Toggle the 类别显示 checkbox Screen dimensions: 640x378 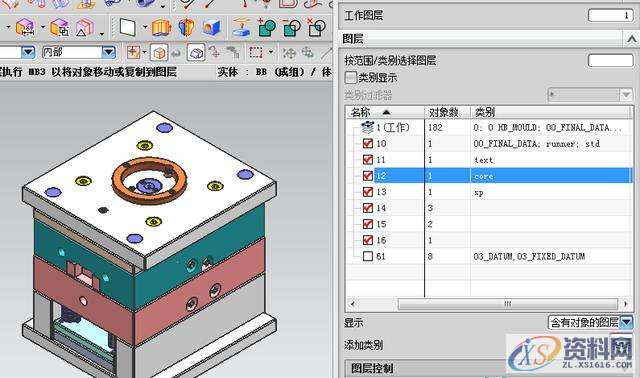351,78
